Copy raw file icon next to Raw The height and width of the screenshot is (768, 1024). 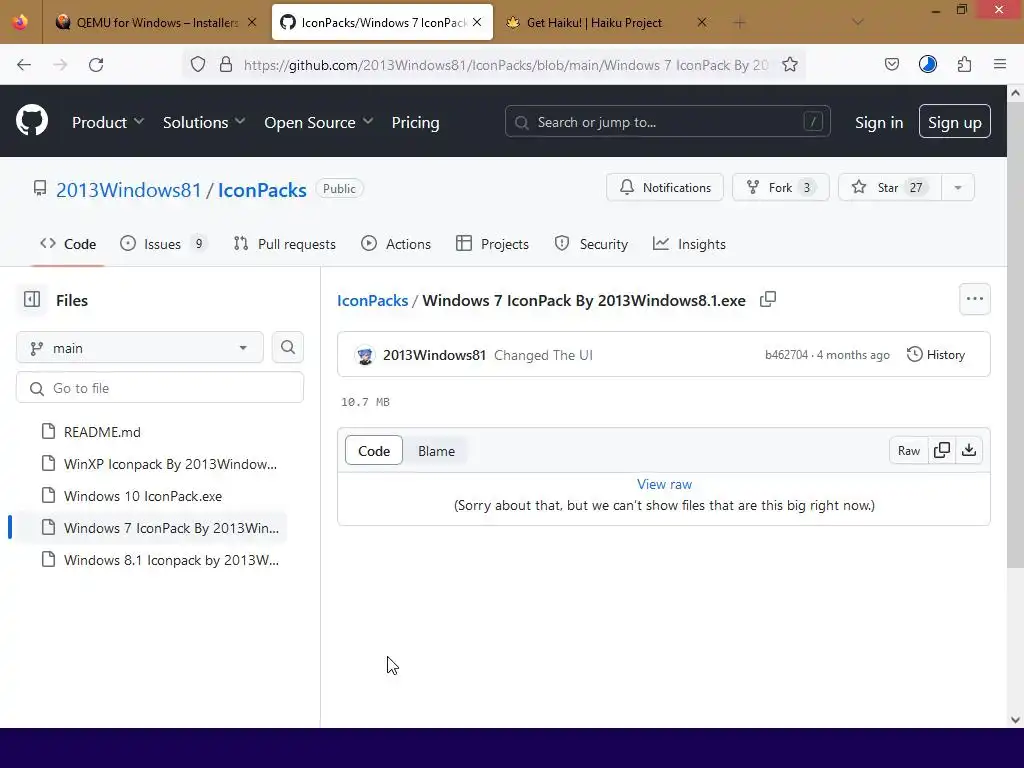[x=942, y=451]
